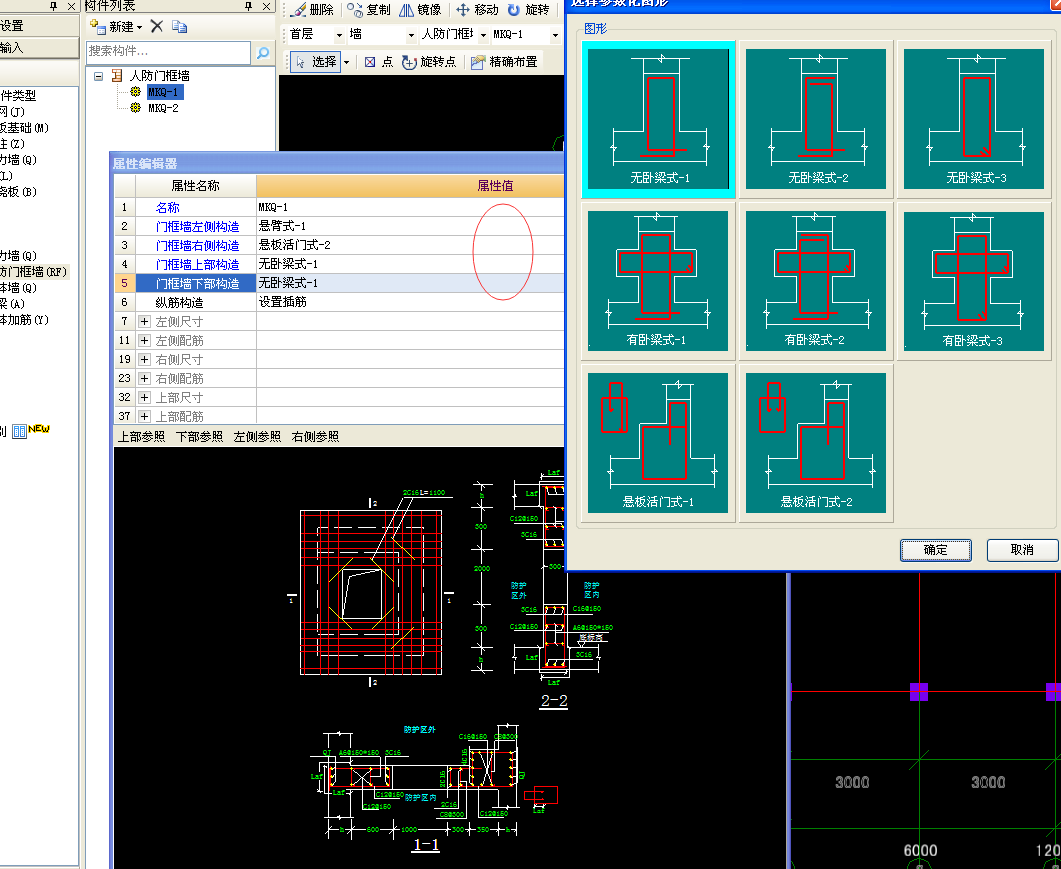Click the 纵筋构造 value 设置插筋
1061x869 pixels.
pyautogui.click(x=409, y=302)
